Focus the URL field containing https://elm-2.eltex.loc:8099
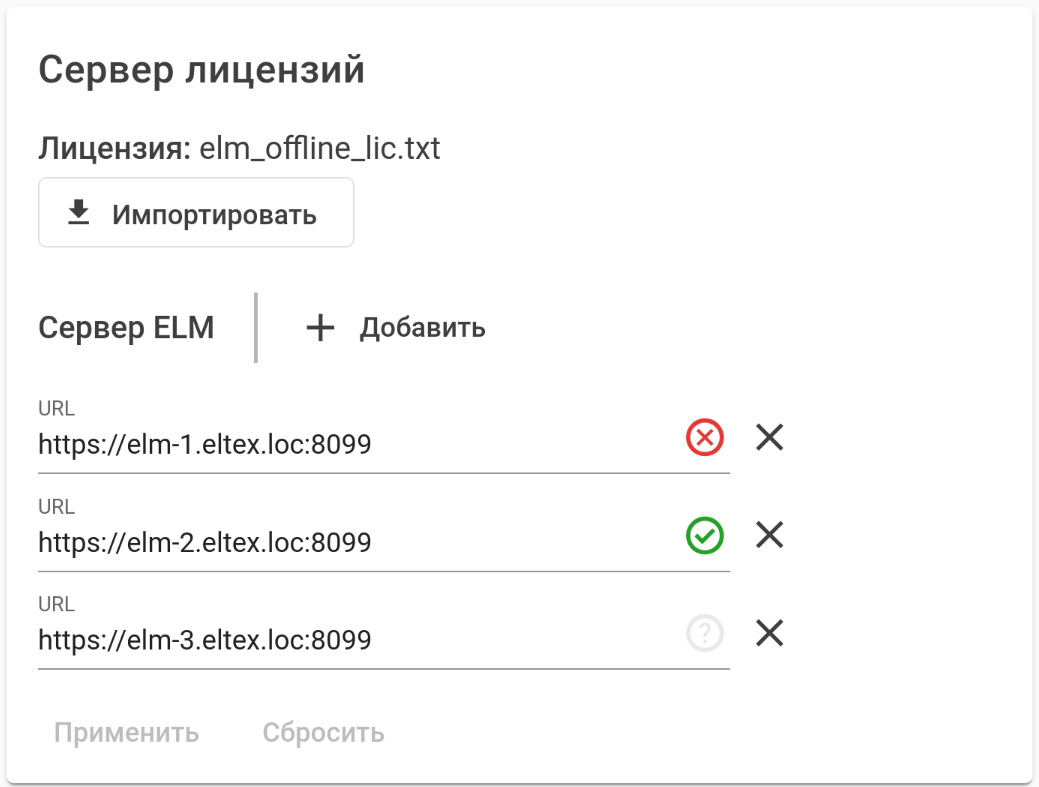1039x787 pixels. (x=350, y=542)
